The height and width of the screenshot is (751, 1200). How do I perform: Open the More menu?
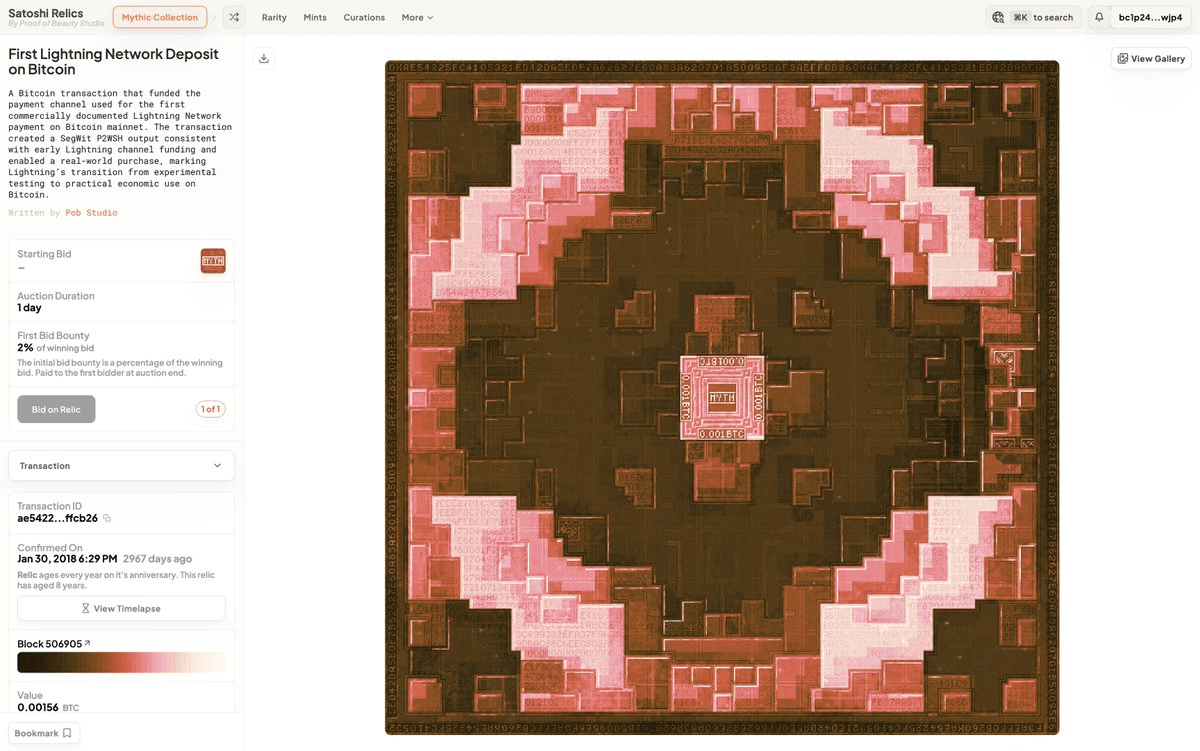417,17
